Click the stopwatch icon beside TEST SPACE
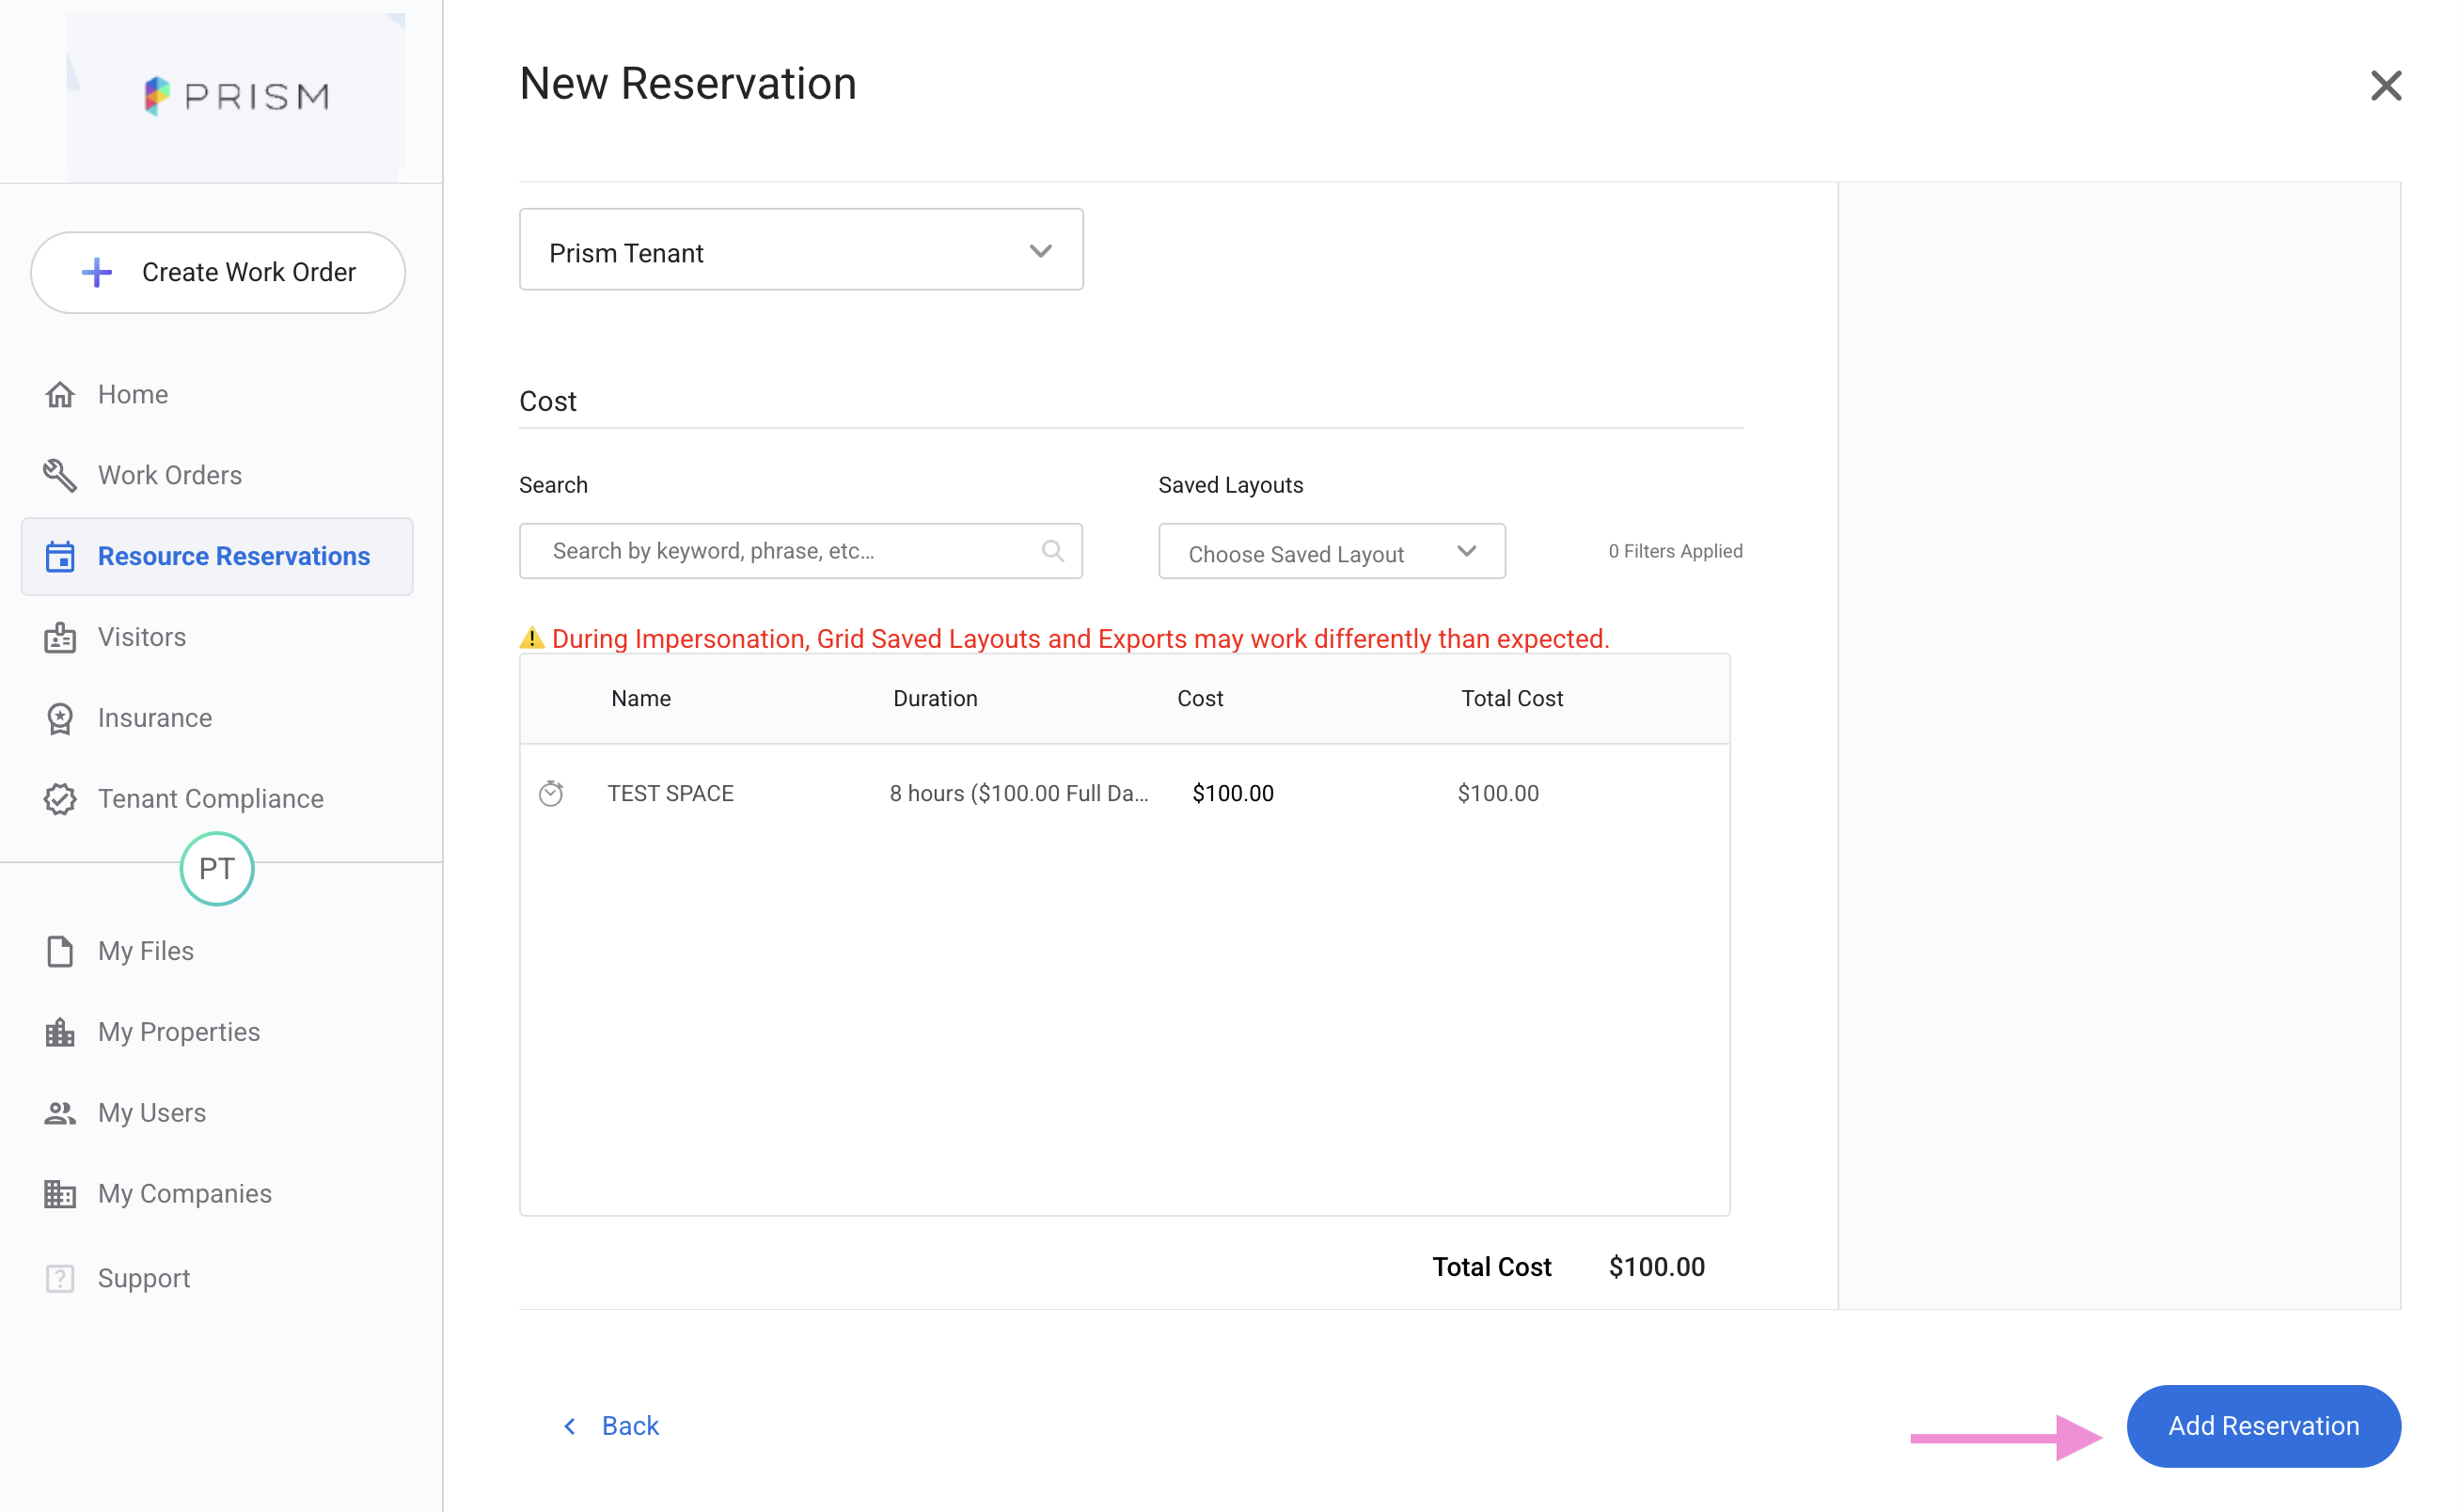Image resolution: width=2460 pixels, height=1512 pixels. tap(551, 794)
